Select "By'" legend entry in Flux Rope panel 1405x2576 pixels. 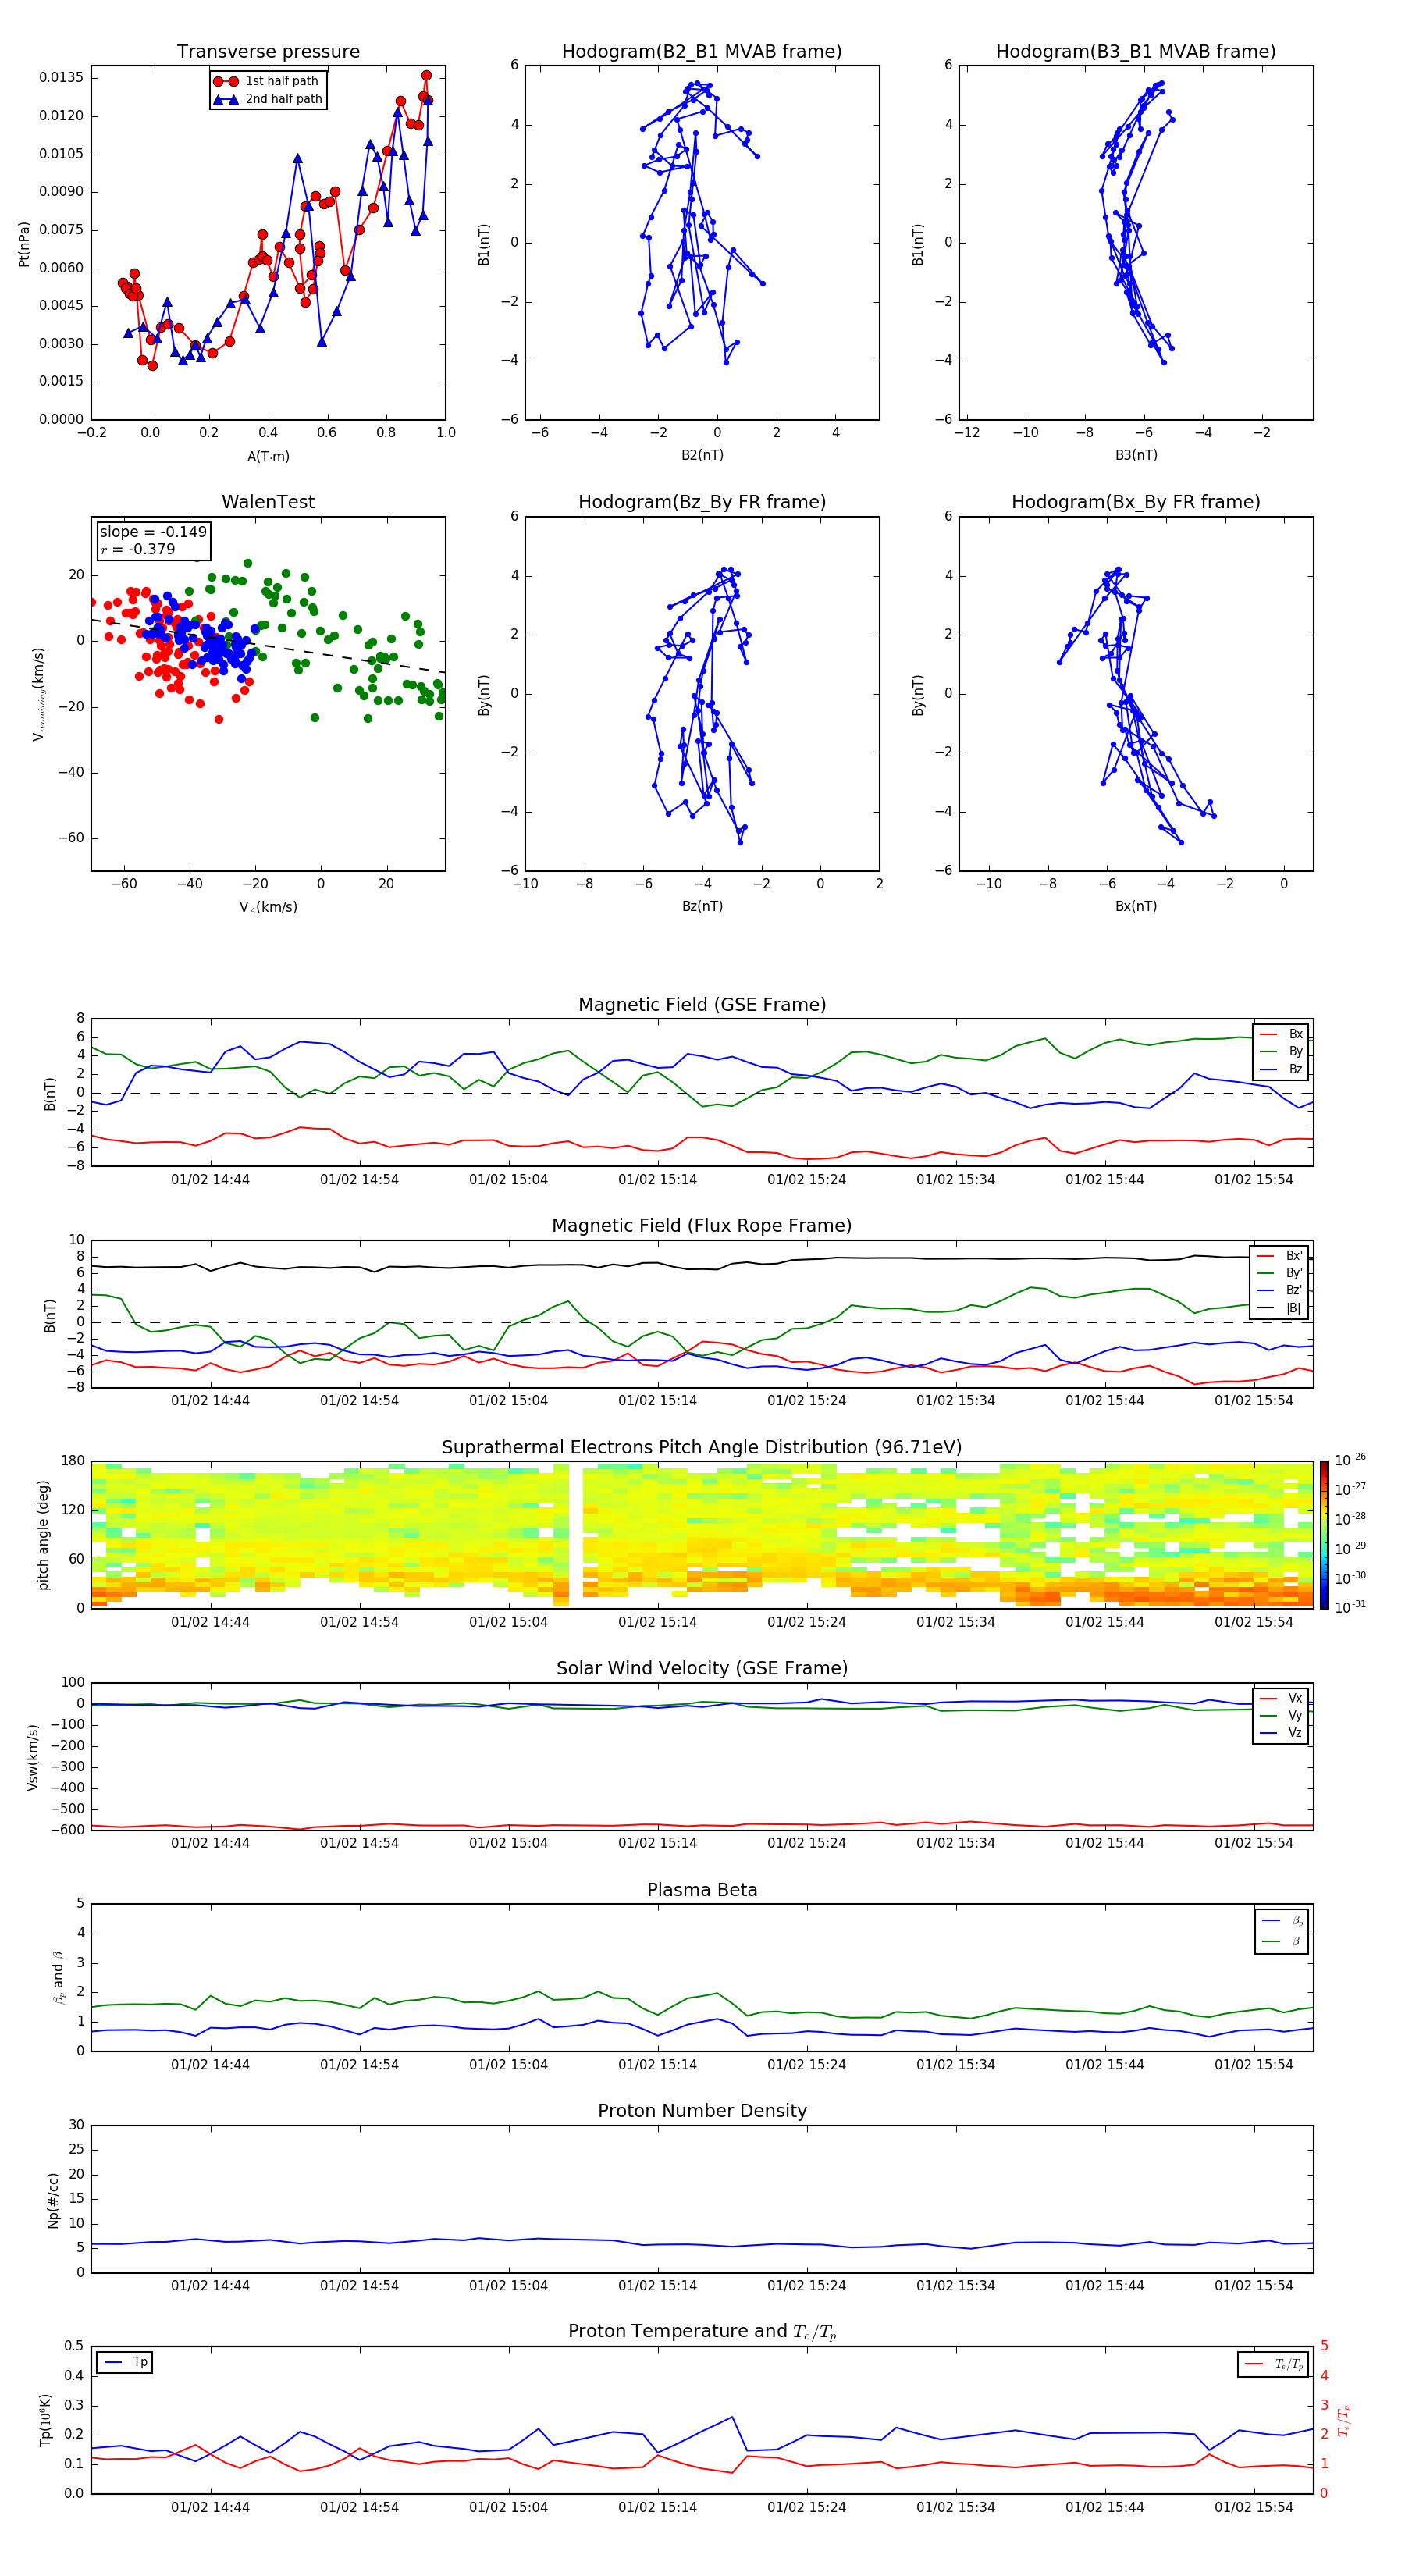1280,1273
